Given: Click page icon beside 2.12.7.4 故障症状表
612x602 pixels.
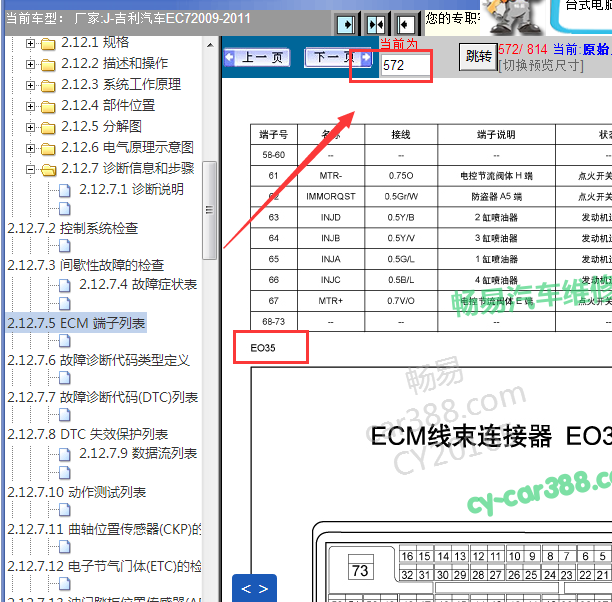Looking at the screenshot, I should coord(65,285).
